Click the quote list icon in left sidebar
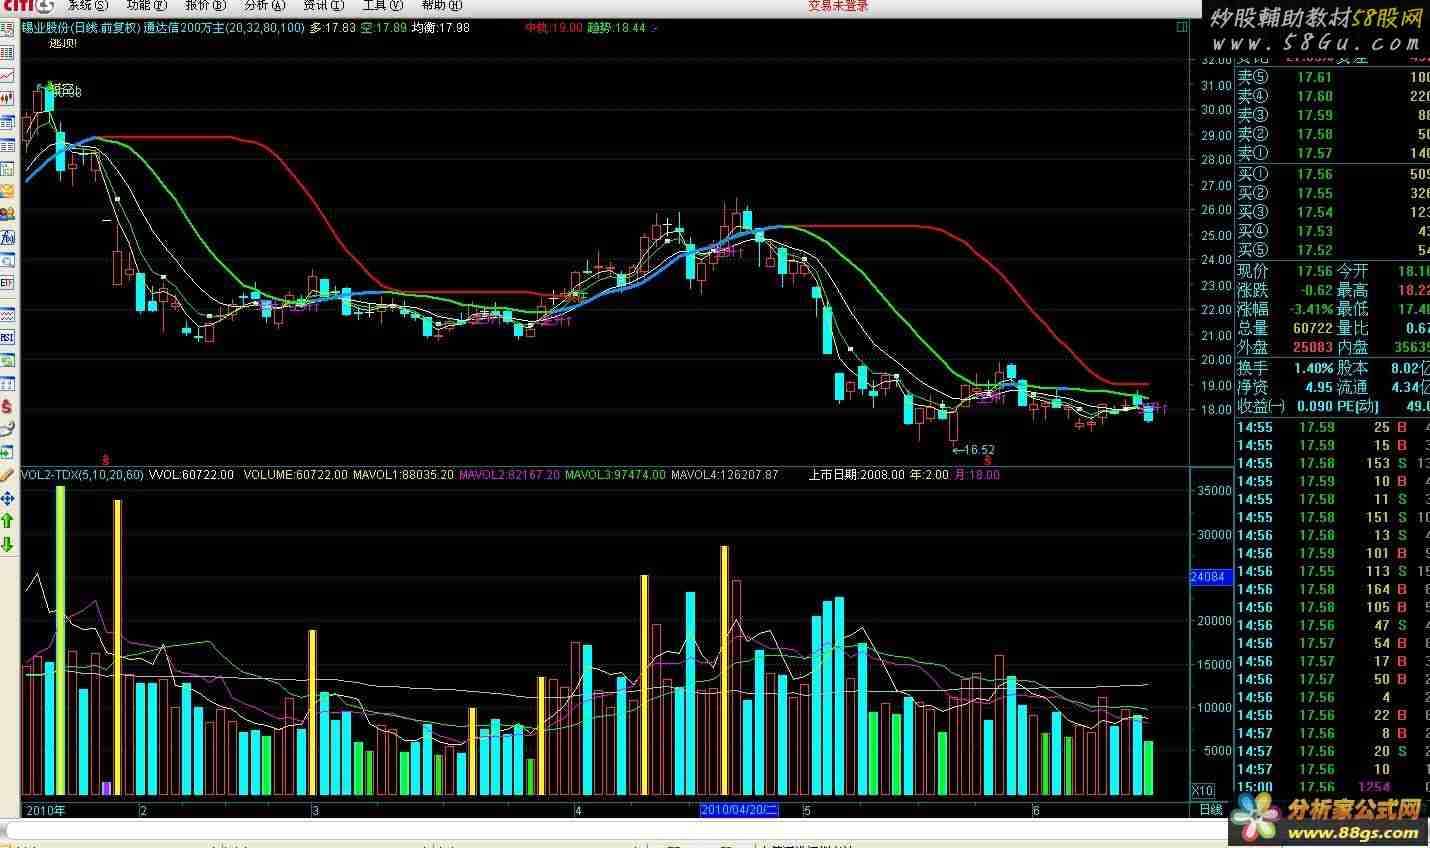The image size is (1430, 848). click(x=8, y=122)
